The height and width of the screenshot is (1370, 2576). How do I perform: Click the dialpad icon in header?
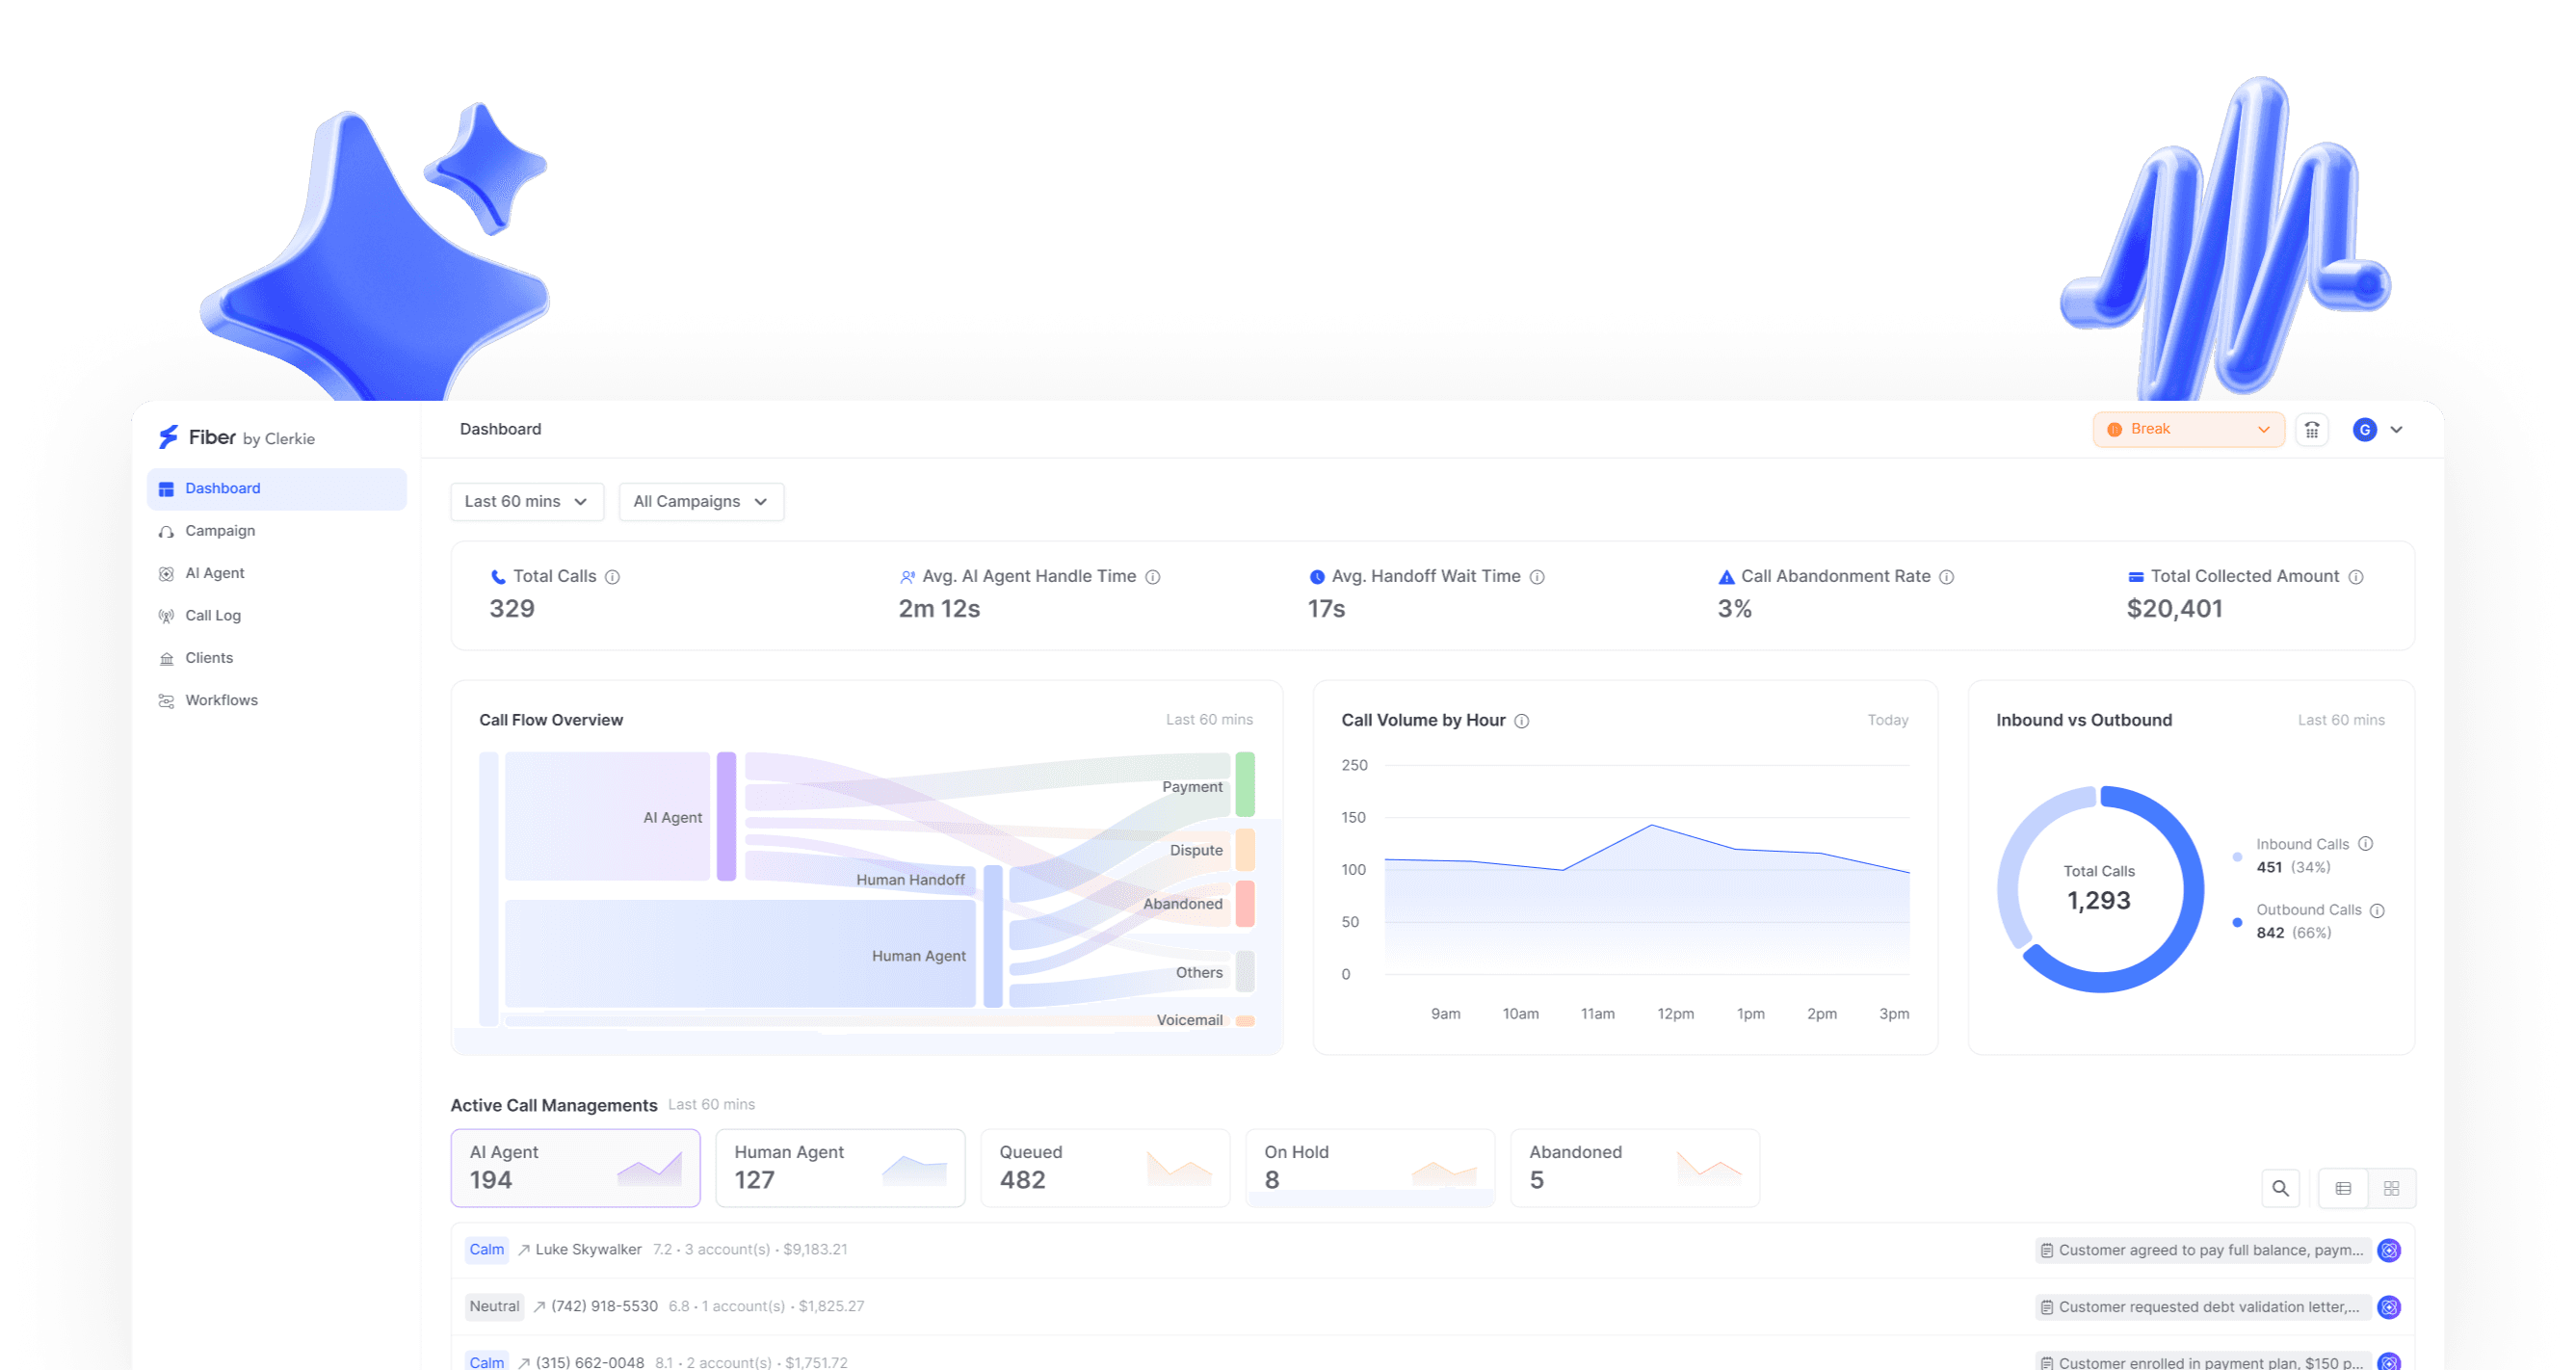click(2311, 430)
